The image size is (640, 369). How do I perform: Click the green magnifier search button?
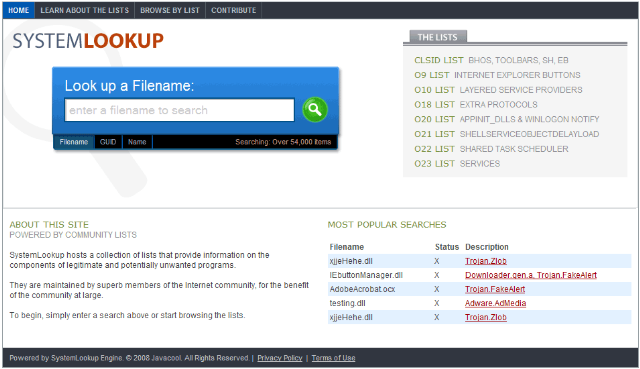coord(315,109)
